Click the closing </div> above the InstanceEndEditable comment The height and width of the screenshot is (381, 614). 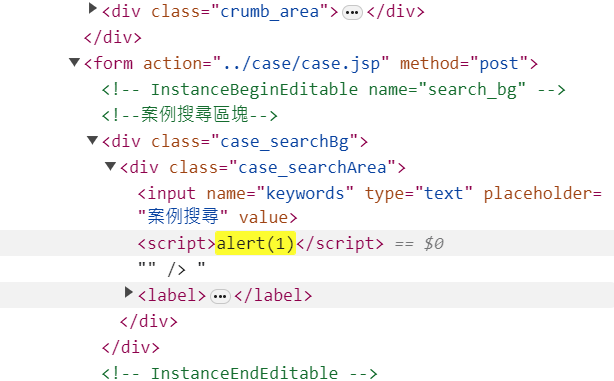pyautogui.click(x=131, y=347)
